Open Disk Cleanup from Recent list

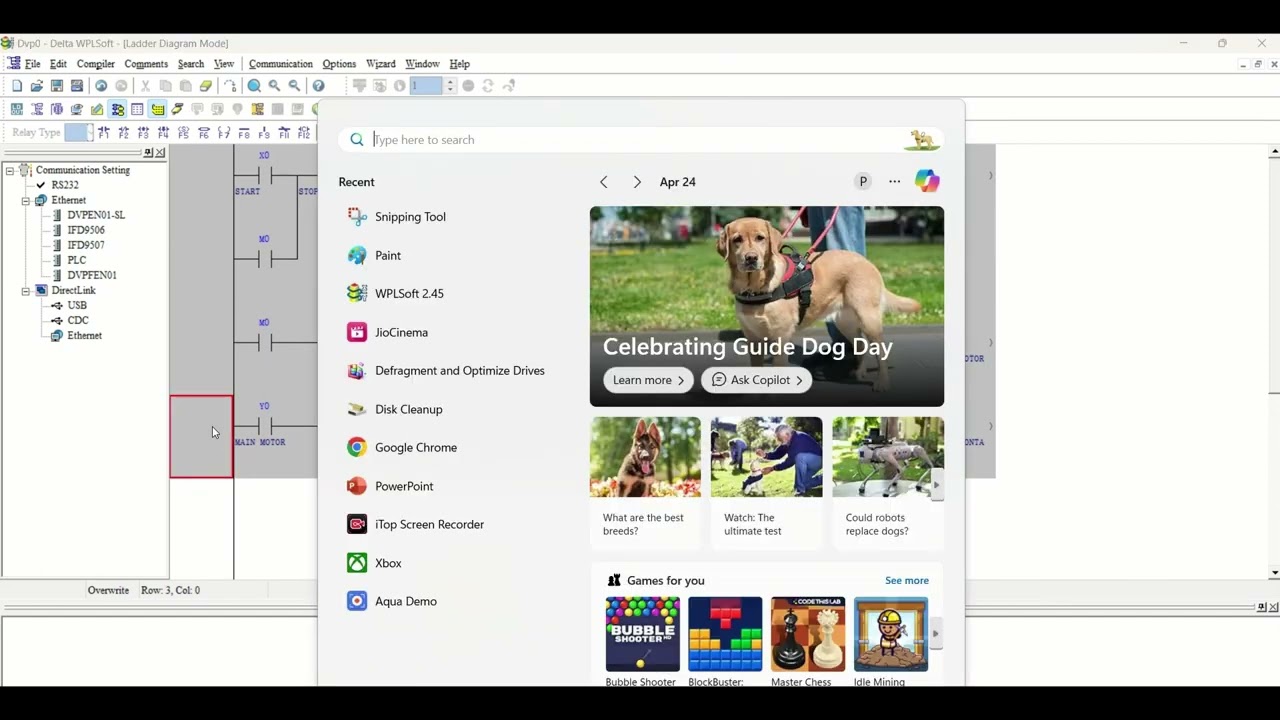pos(394,409)
